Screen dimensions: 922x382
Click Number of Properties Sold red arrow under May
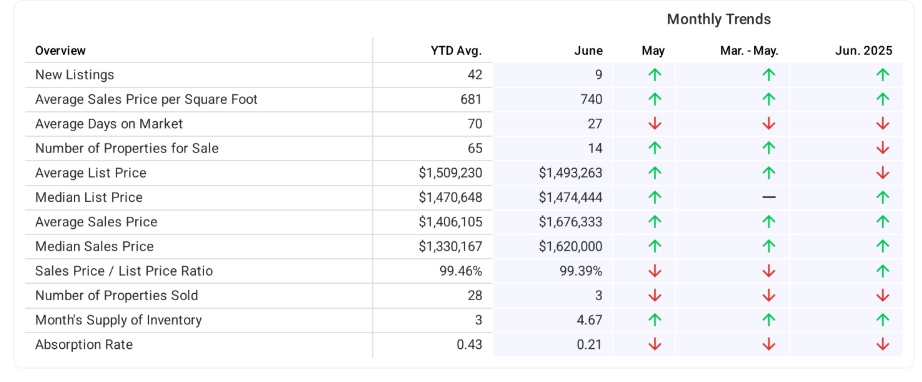(654, 296)
